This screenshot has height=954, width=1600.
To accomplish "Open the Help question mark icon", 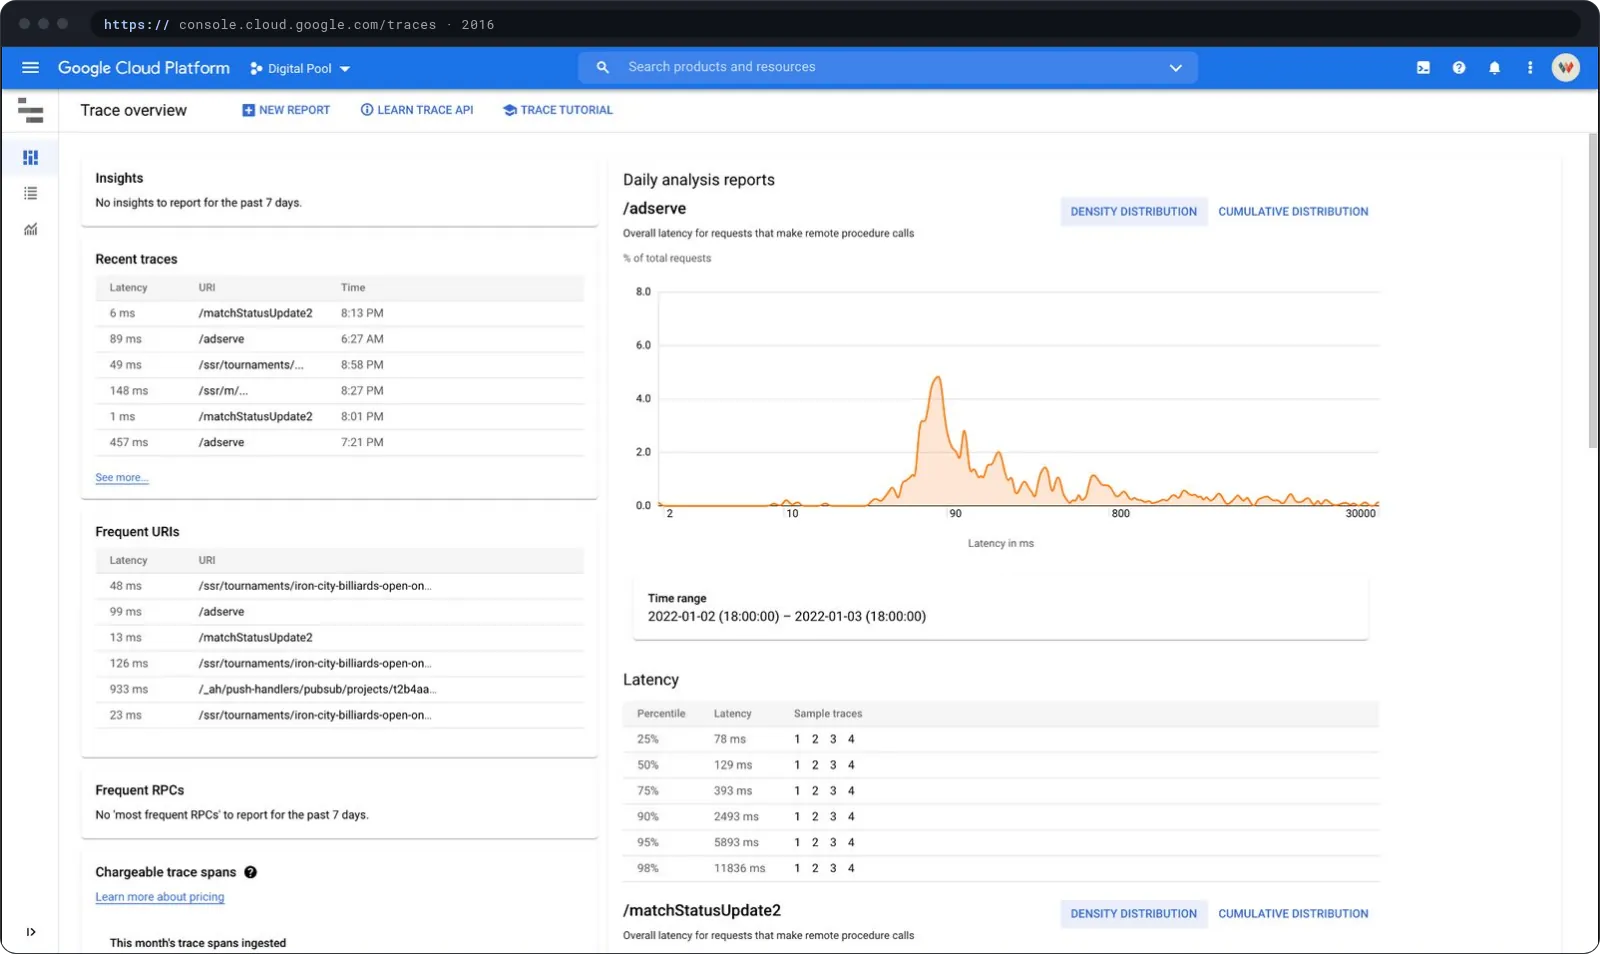I will click(1459, 68).
